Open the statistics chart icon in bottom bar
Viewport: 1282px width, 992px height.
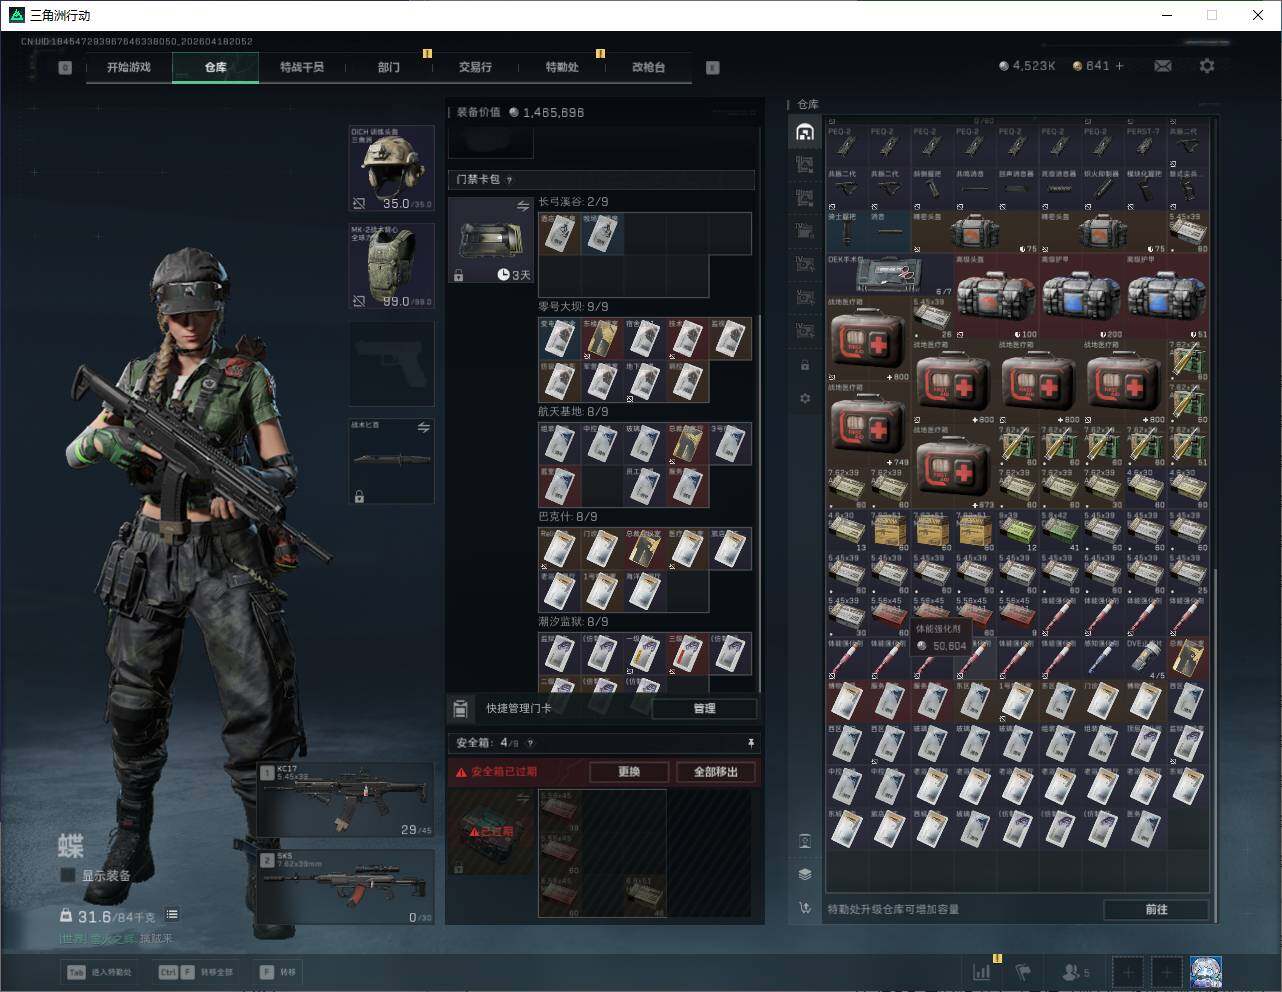pyautogui.click(x=982, y=971)
